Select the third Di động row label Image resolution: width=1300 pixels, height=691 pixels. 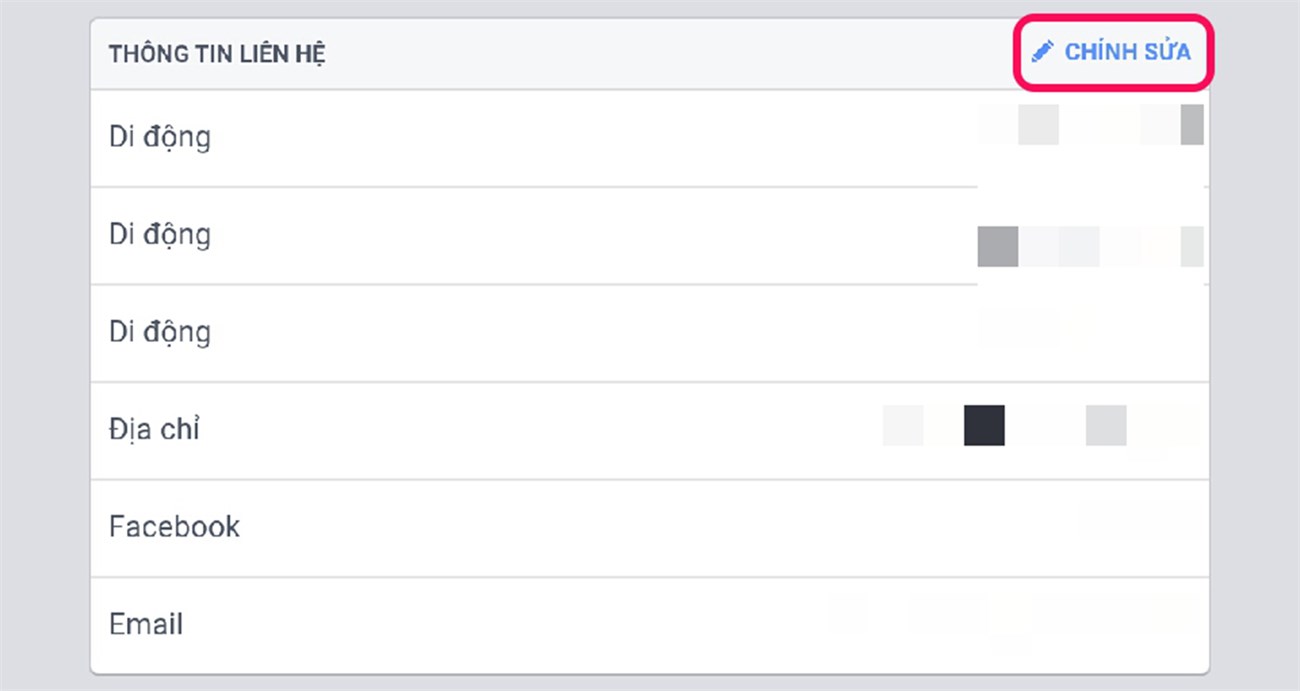coord(160,332)
